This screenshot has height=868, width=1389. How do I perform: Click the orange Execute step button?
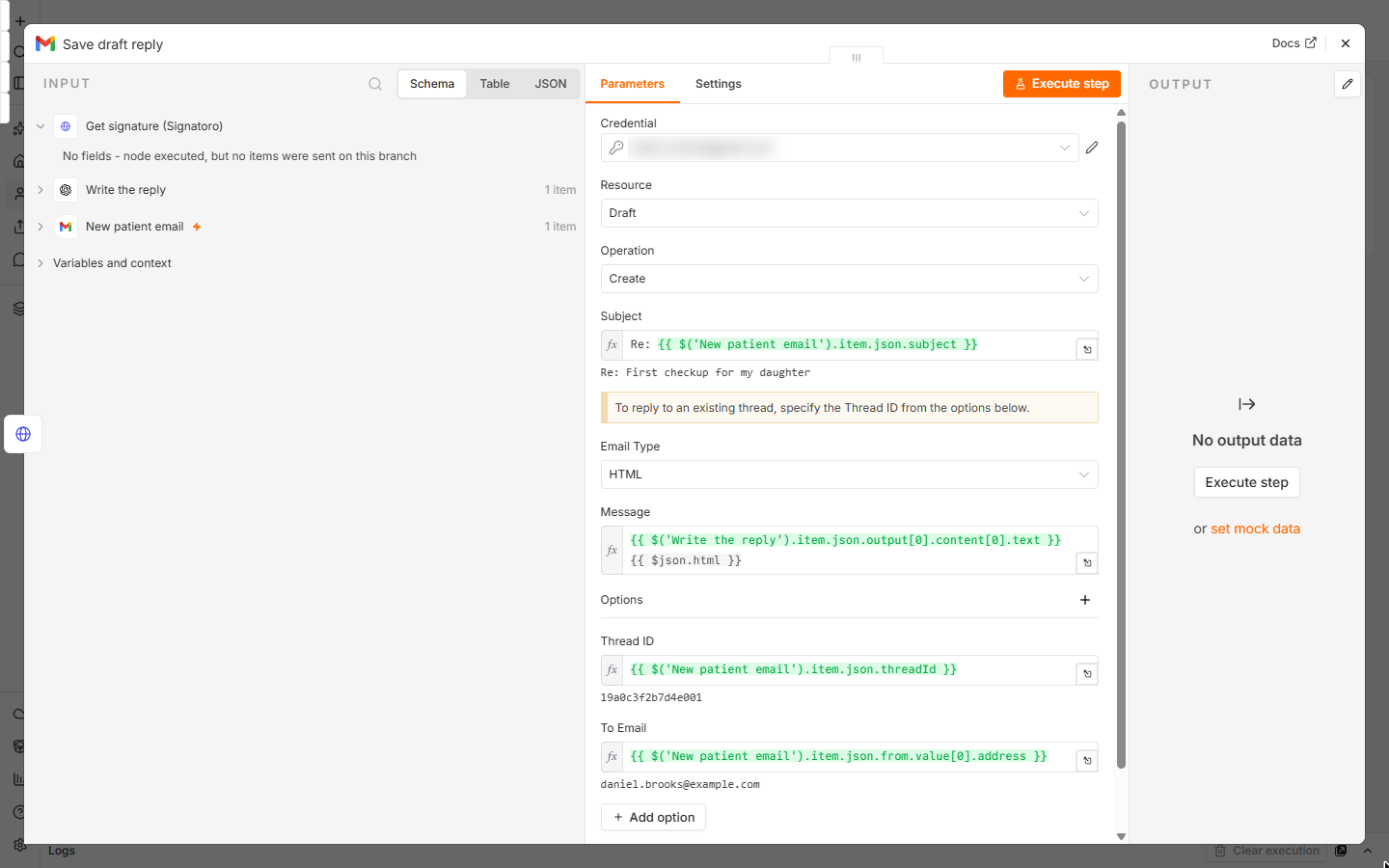click(1062, 84)
